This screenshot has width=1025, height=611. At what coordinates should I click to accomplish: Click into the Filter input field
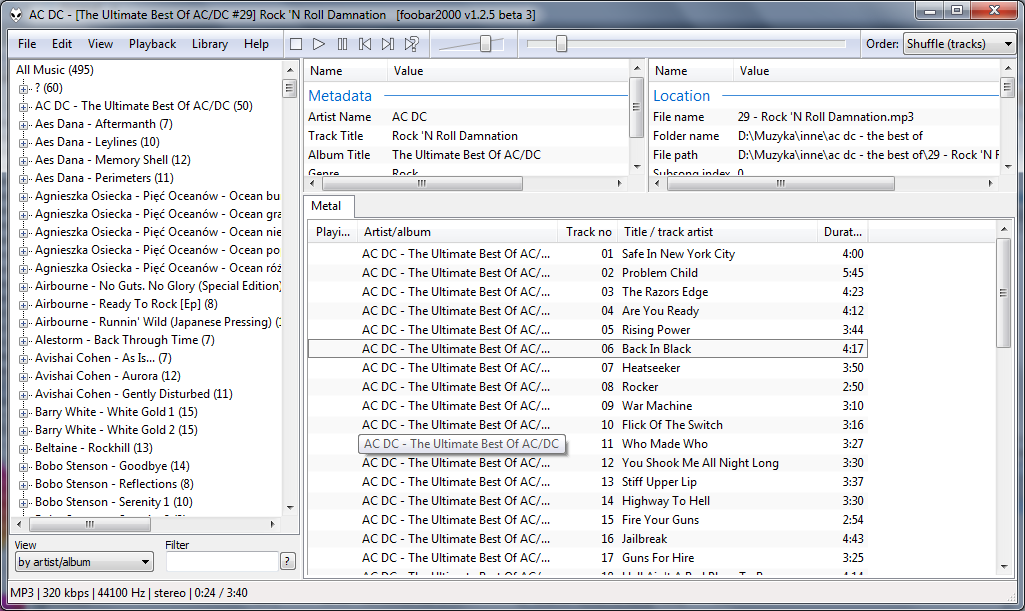point(222,561)
